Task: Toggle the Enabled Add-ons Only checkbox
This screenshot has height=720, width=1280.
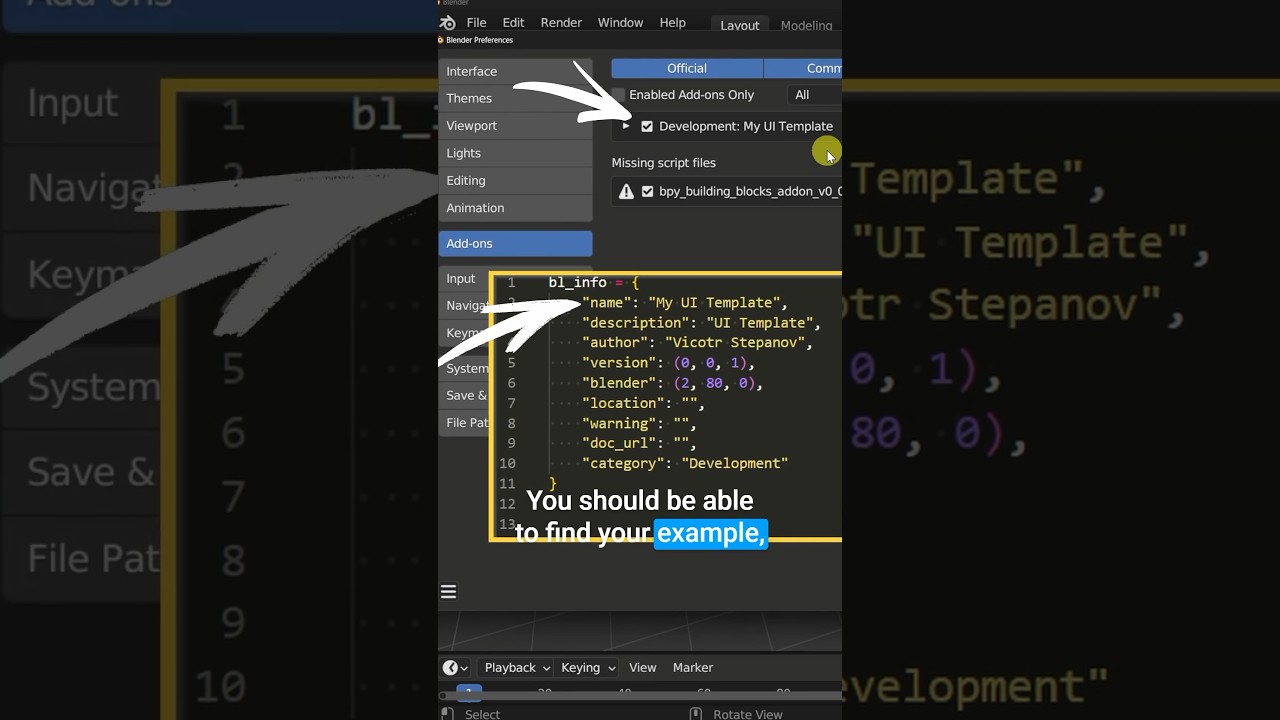Action: point(619,95)
